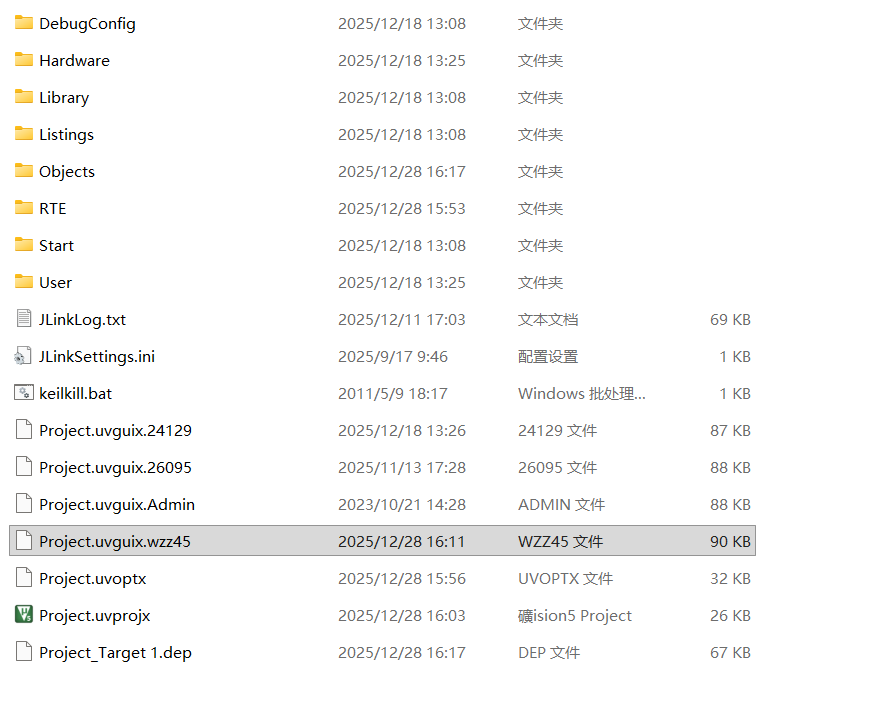Viewport: 876px width, 701px height.
Task: Click the Project.uvoptx file icon
Action: click(23, 577)
